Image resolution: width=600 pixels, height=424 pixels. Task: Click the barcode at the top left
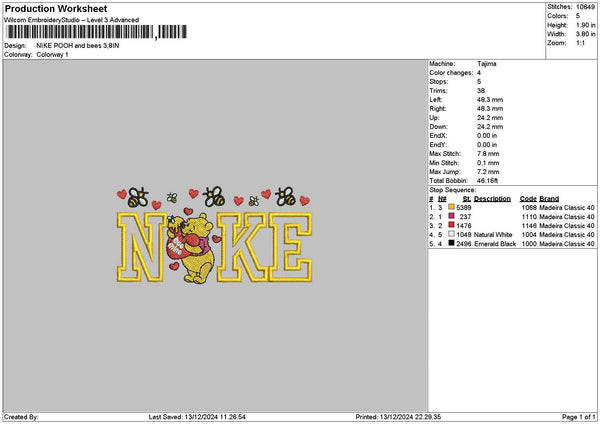click(x=97, y=32)
